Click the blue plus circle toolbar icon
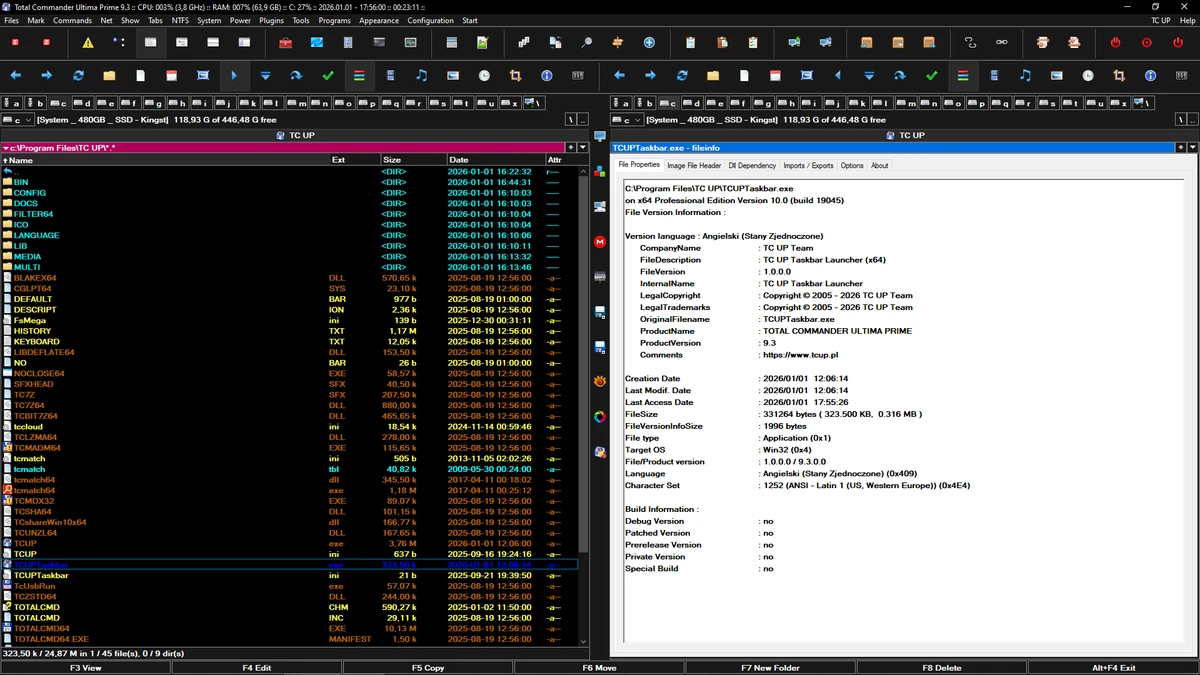 coord(649,43)
